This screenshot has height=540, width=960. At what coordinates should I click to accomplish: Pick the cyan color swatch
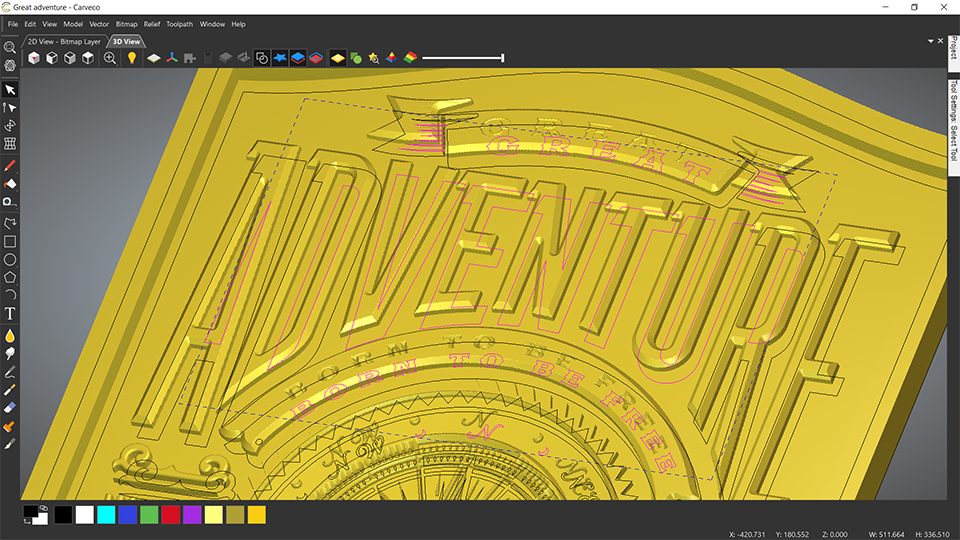point(105,514)
